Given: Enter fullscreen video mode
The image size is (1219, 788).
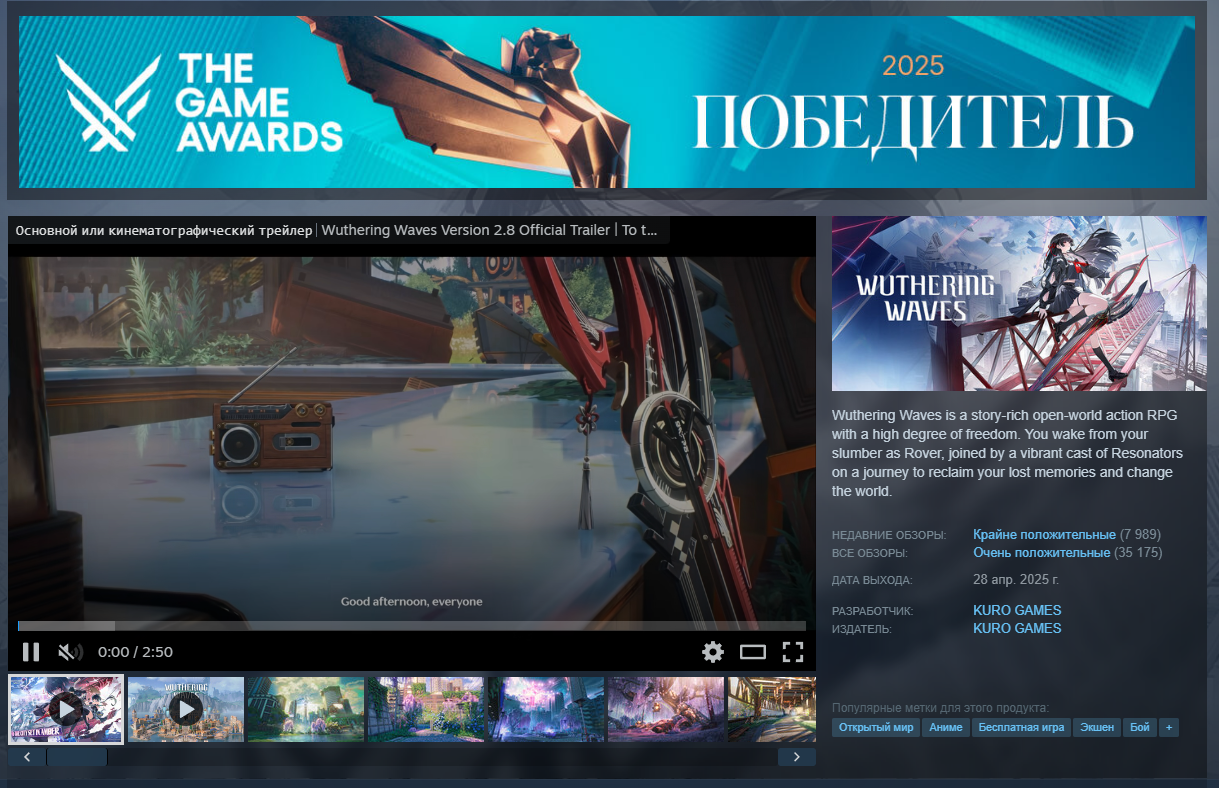Looking at the screenshot, I should (793, 652).
